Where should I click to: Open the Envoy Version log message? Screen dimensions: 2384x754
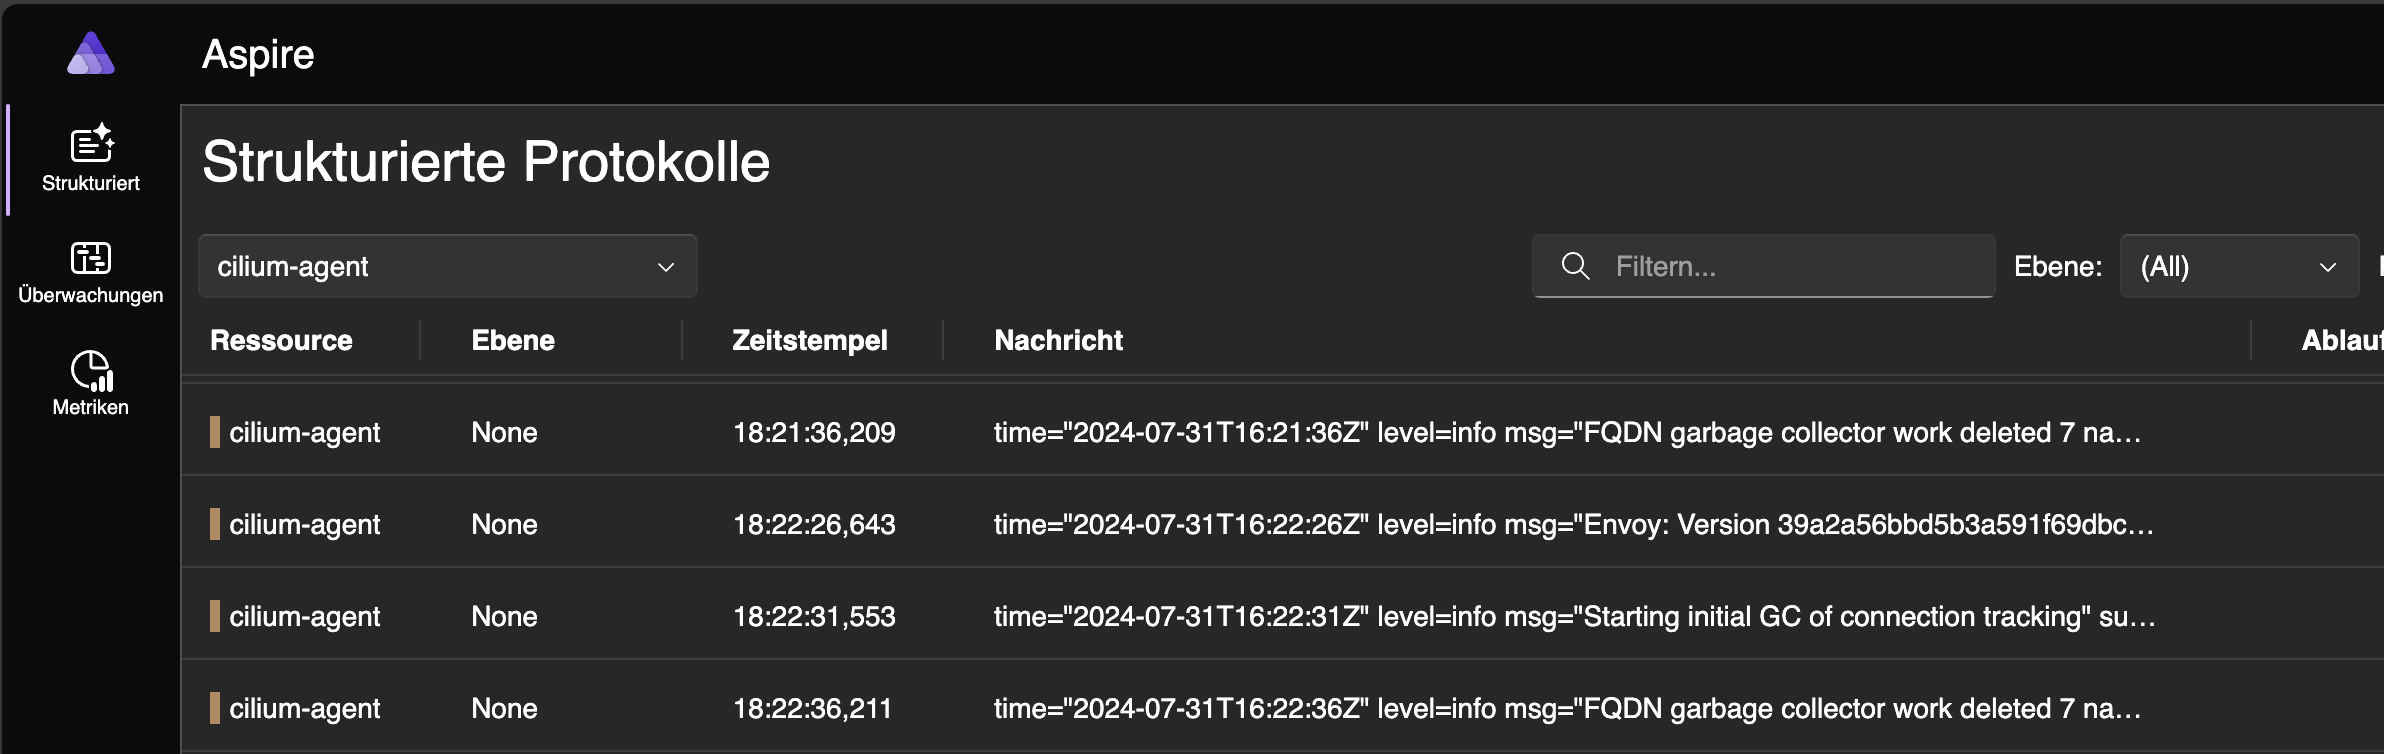[1572, 524]
